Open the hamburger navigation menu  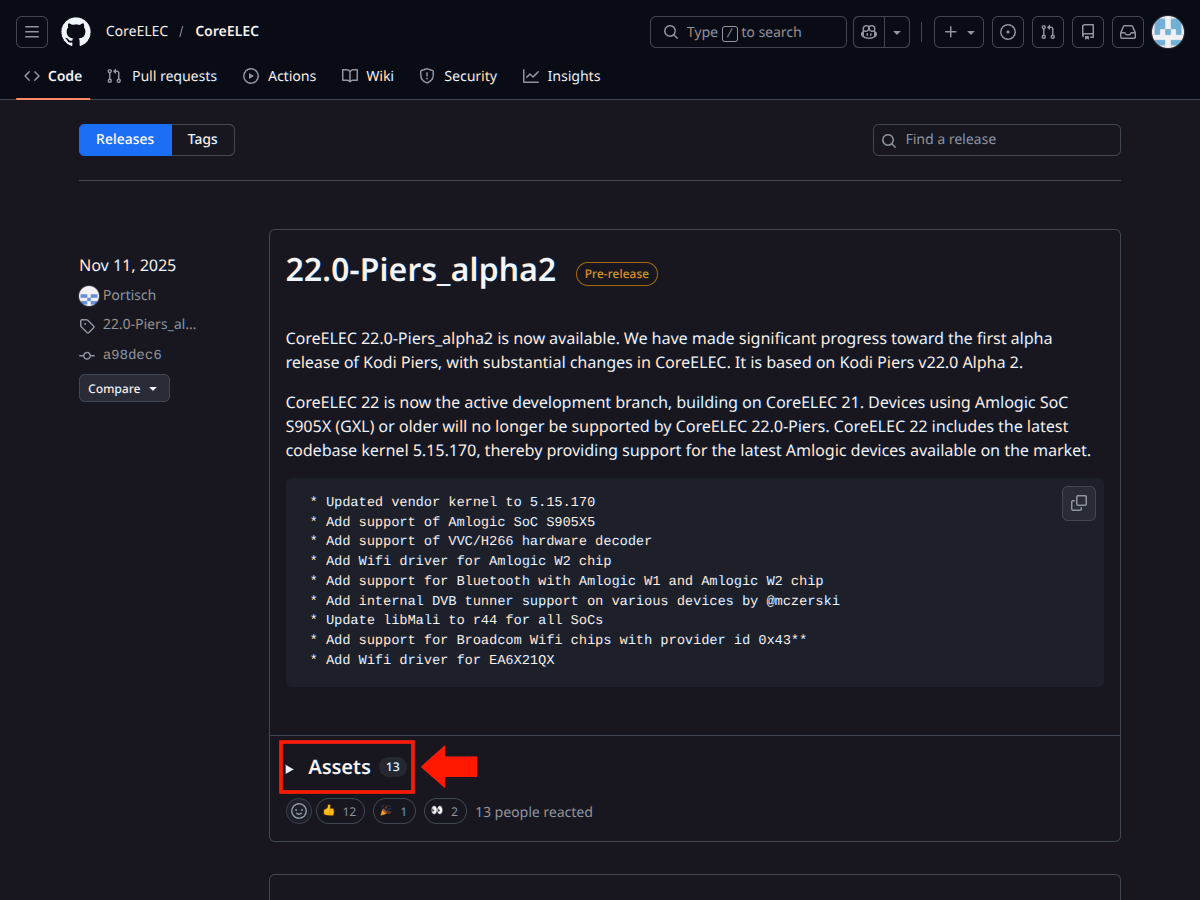[32, 32]
